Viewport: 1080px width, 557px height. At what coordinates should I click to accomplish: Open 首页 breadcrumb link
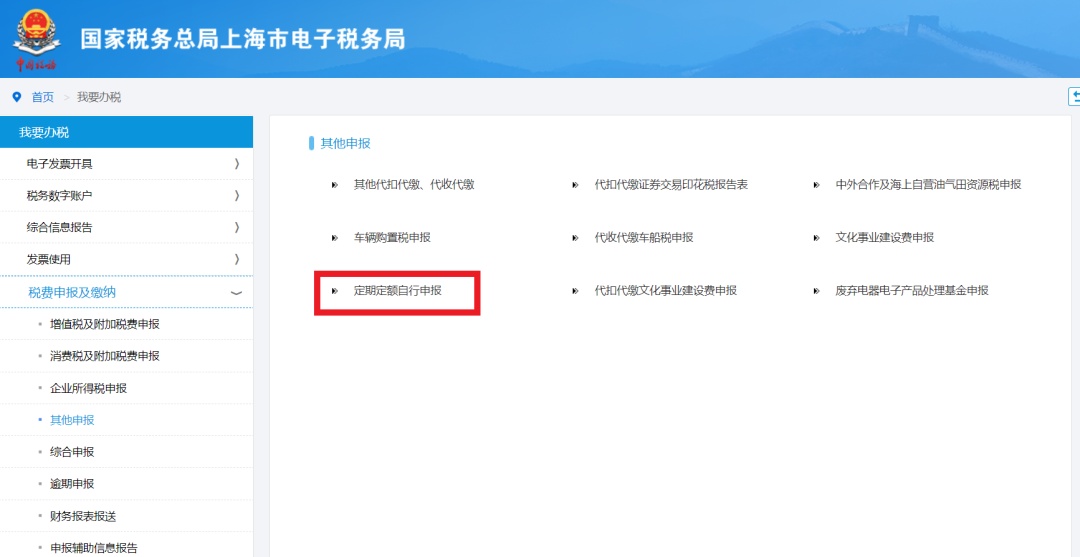[x=43, y=97]
